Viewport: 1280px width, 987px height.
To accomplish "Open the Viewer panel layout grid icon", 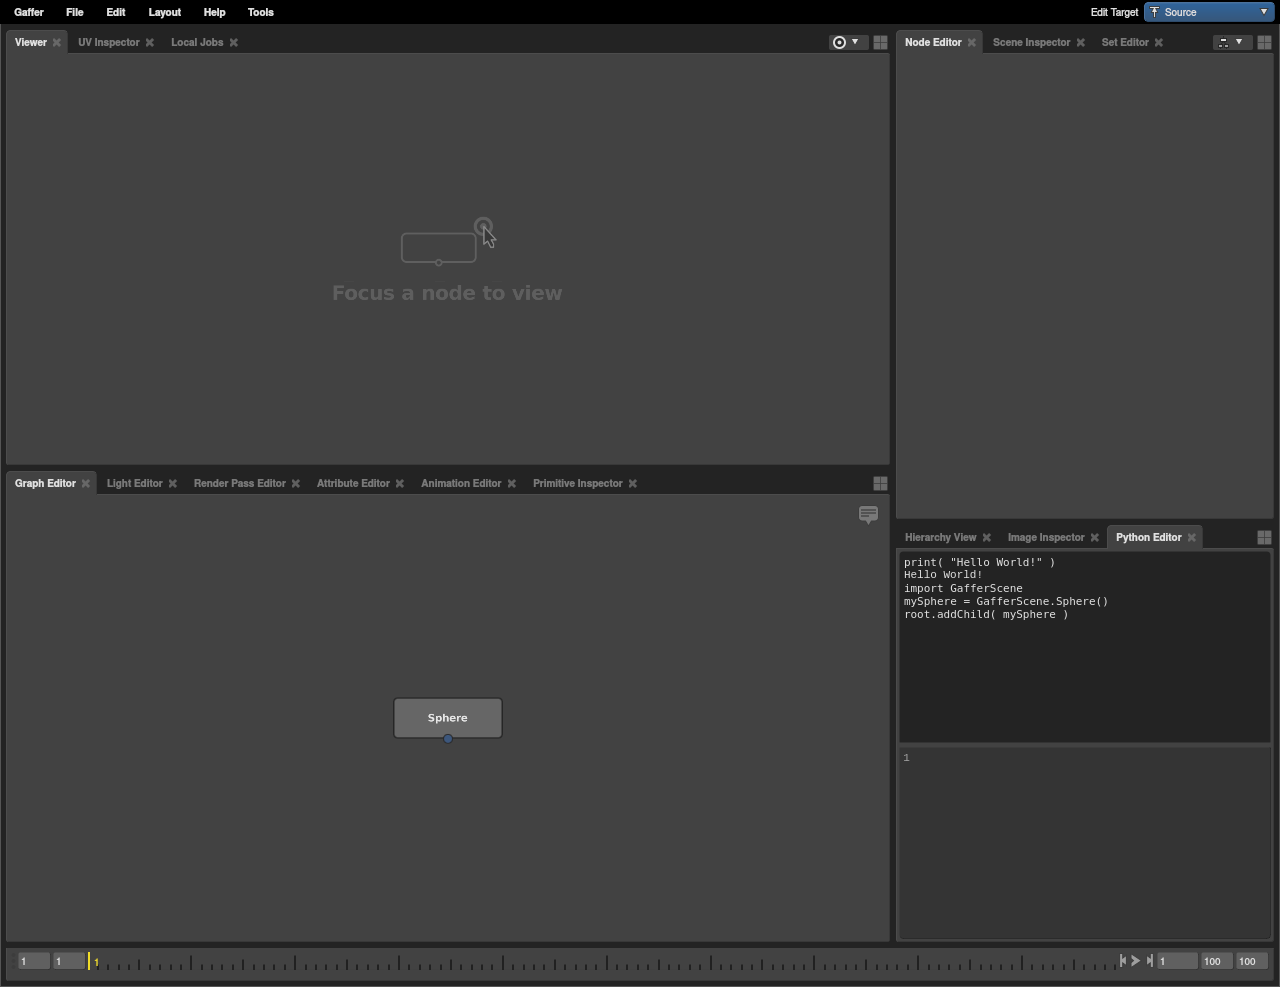I will click(x=880, y=43).
